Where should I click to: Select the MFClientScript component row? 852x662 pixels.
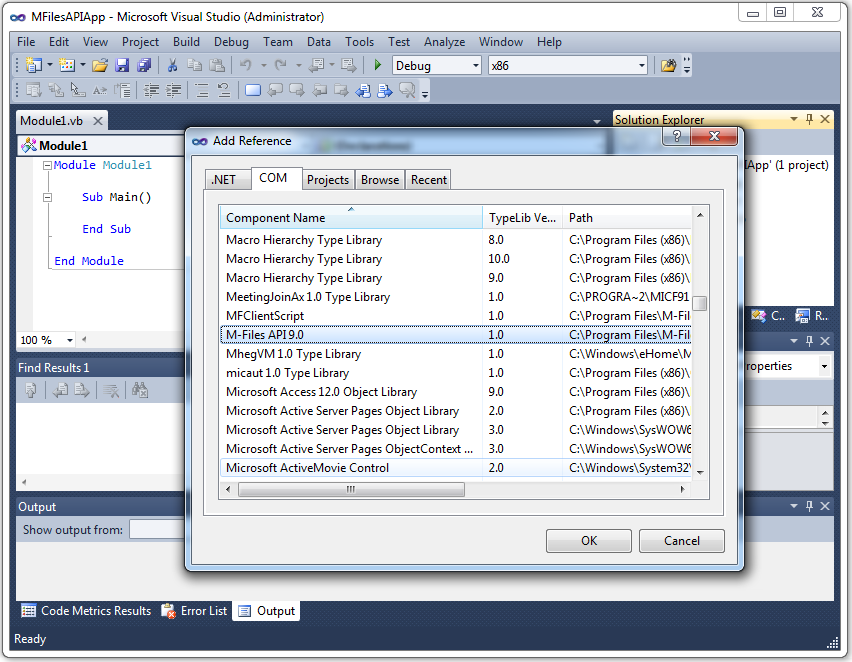(x=456, y=316)
